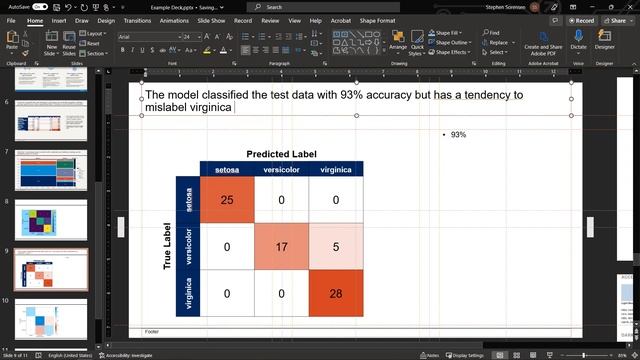Toggle the Notes pane in status bar
Image resolution: width=640 pixels, height=360 pixels.
(x=429, y=356)
